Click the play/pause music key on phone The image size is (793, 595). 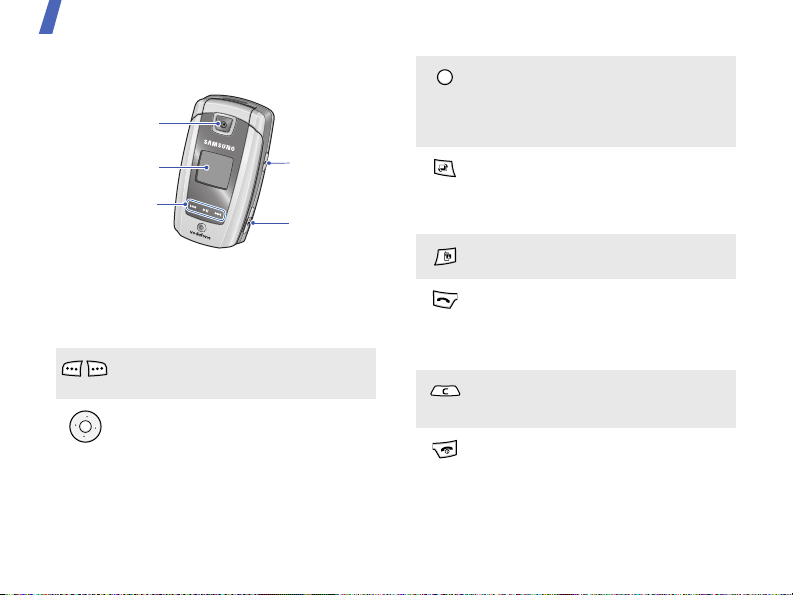tap(205, 210)
